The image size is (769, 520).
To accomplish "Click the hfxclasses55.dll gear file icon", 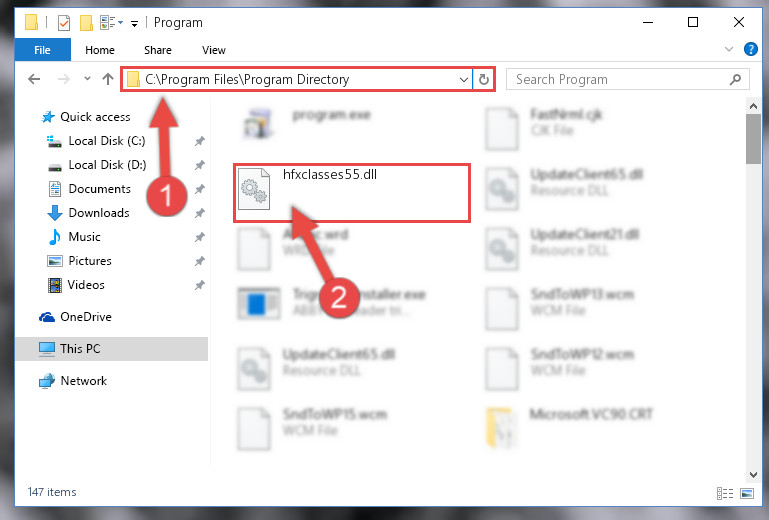I will (254, 189).
